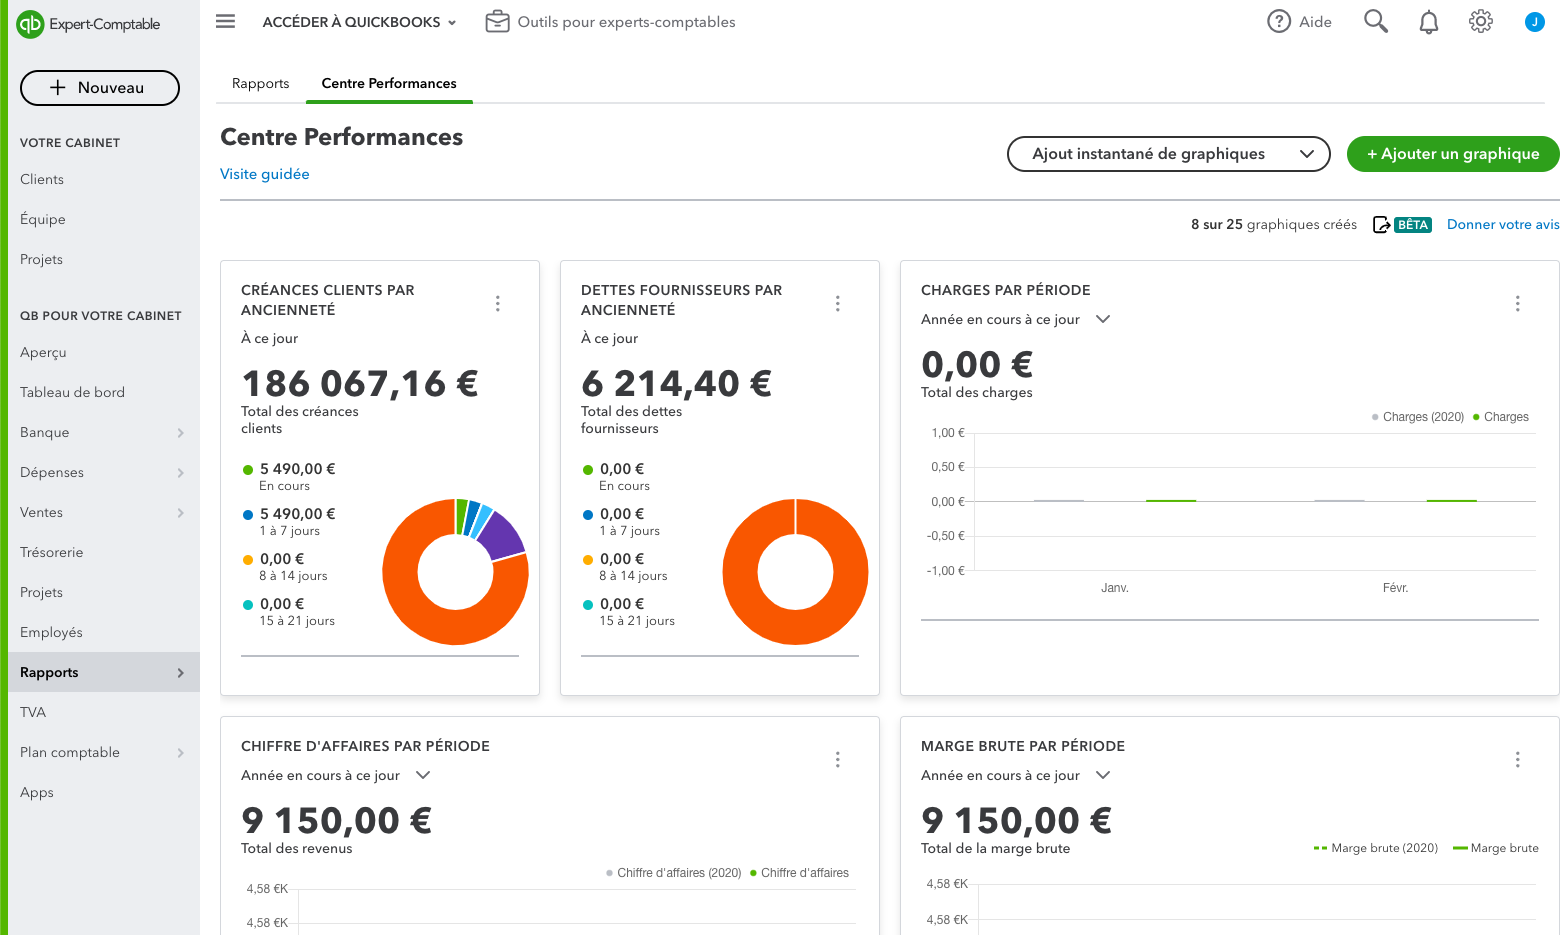Toggle Charges (2020) legend entry

1418,417
